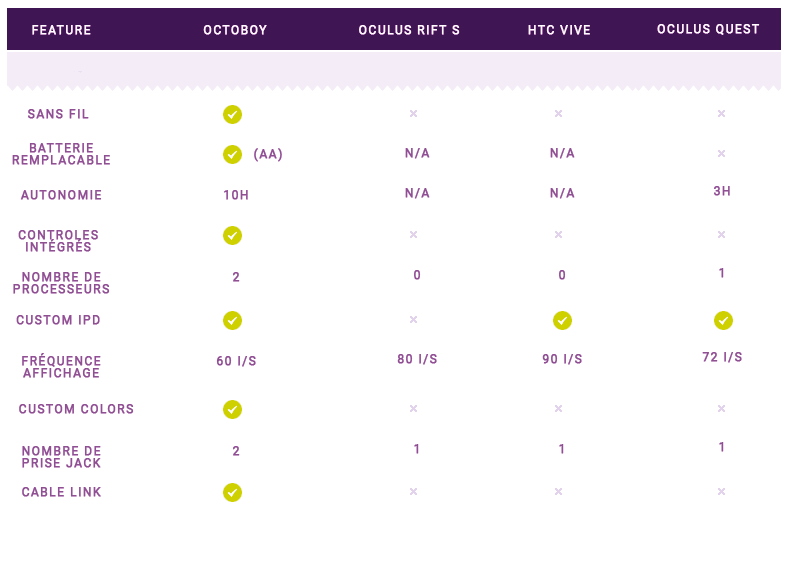Click the Fréquence Affichage row label
Screen dimensions: 800x562
pos(61,367)
